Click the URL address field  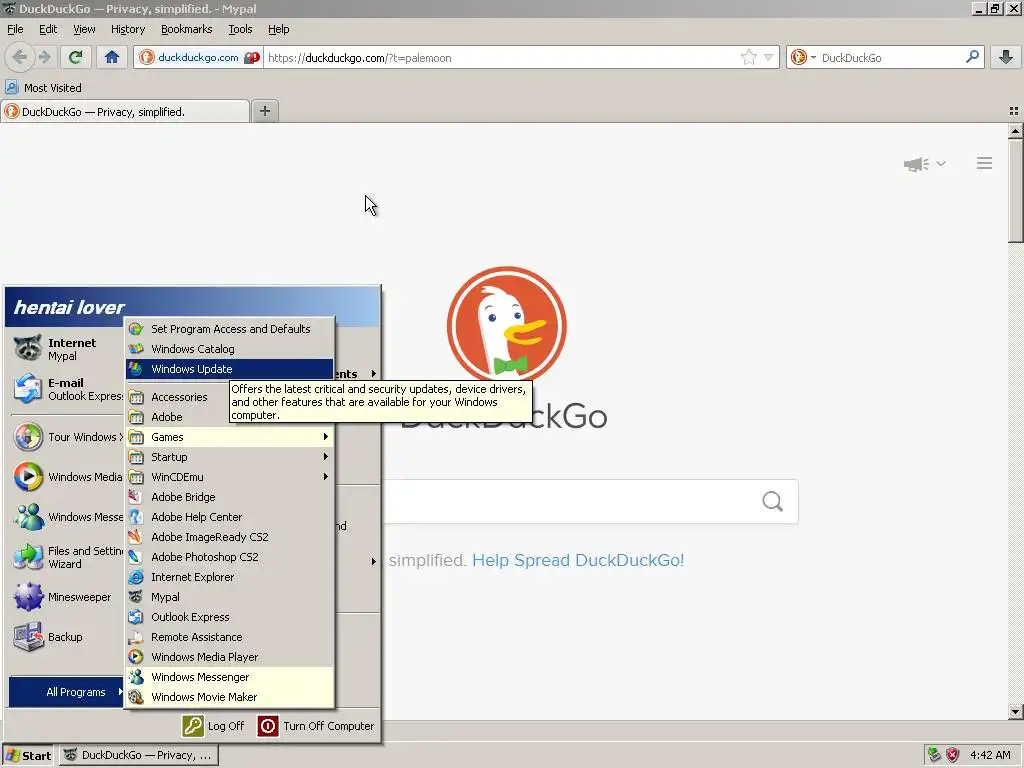500,57
